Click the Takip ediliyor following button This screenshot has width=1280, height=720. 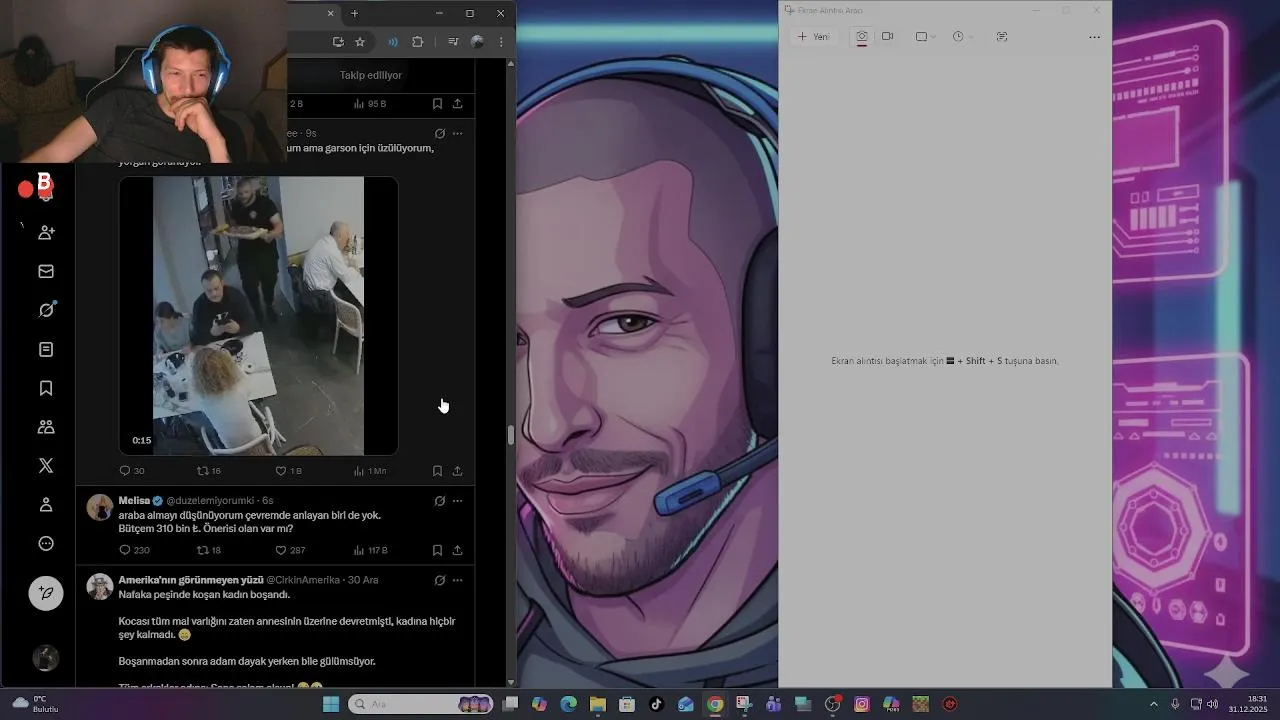[370, 75]
